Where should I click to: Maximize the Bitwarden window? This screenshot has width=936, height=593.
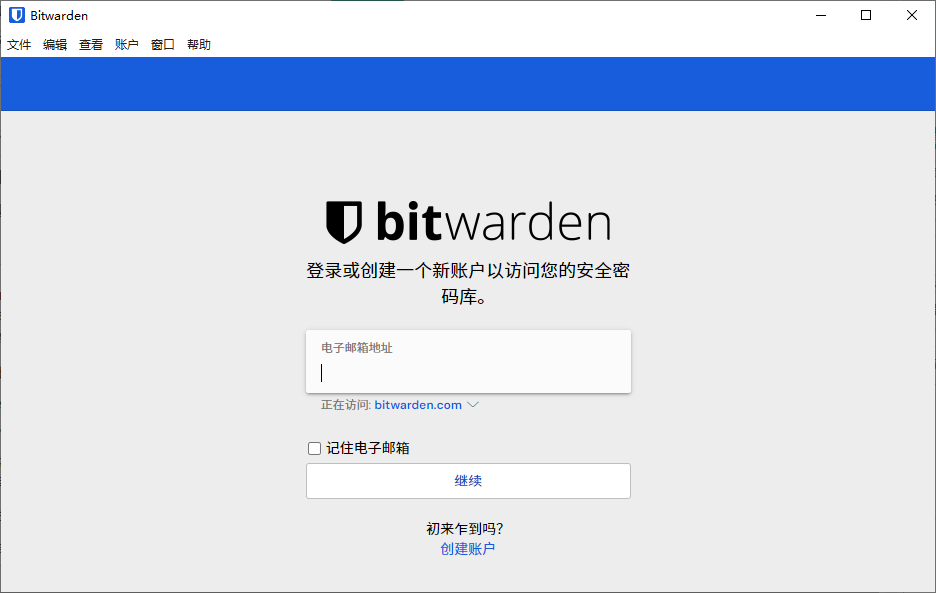[x=866, y=16]
